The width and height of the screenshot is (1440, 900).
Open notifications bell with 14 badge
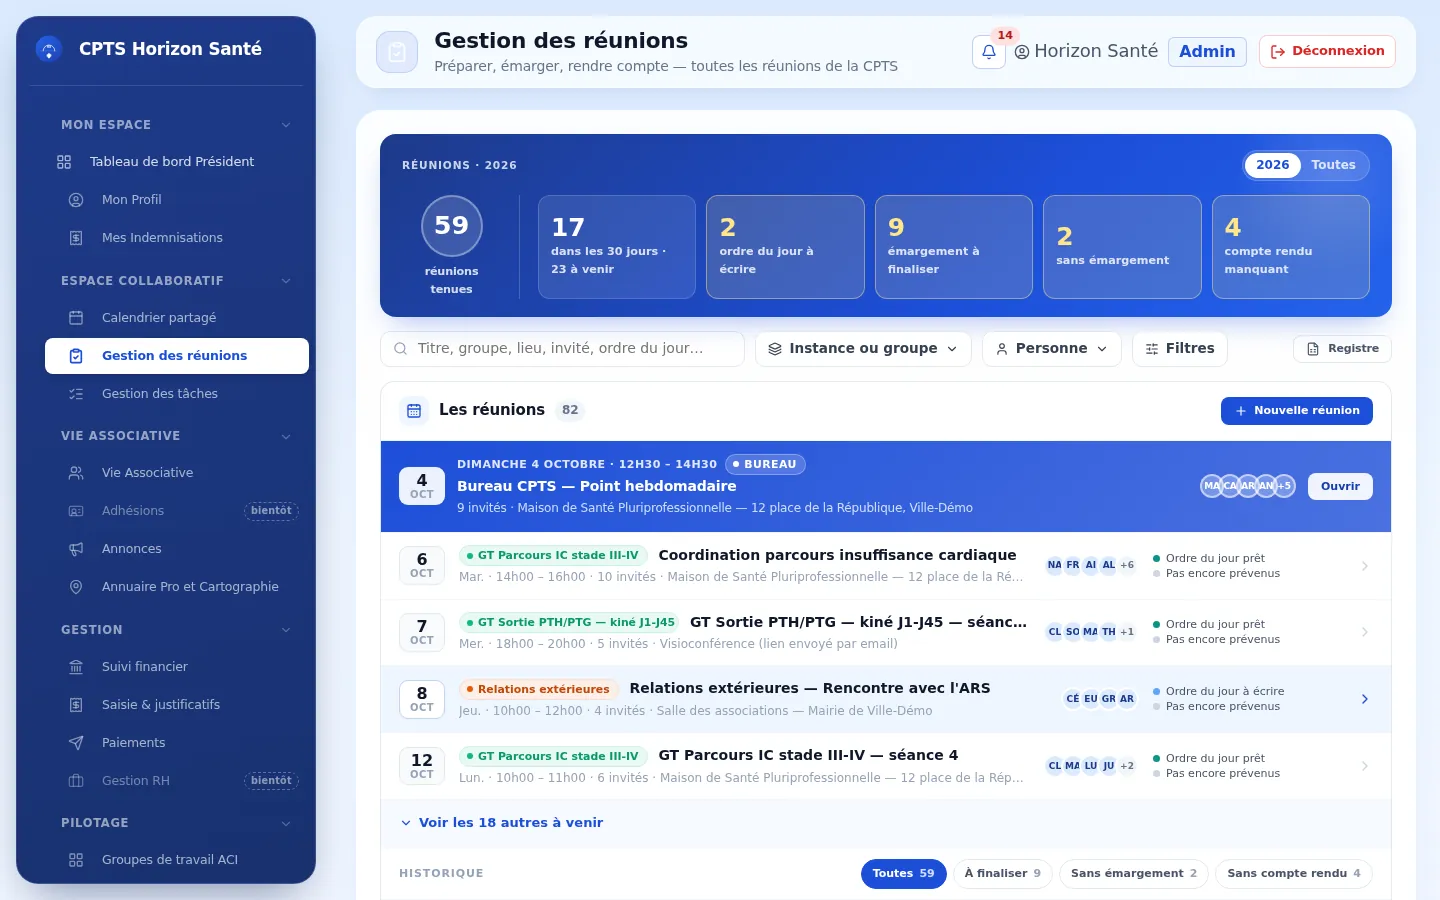[x=988, y=52]
